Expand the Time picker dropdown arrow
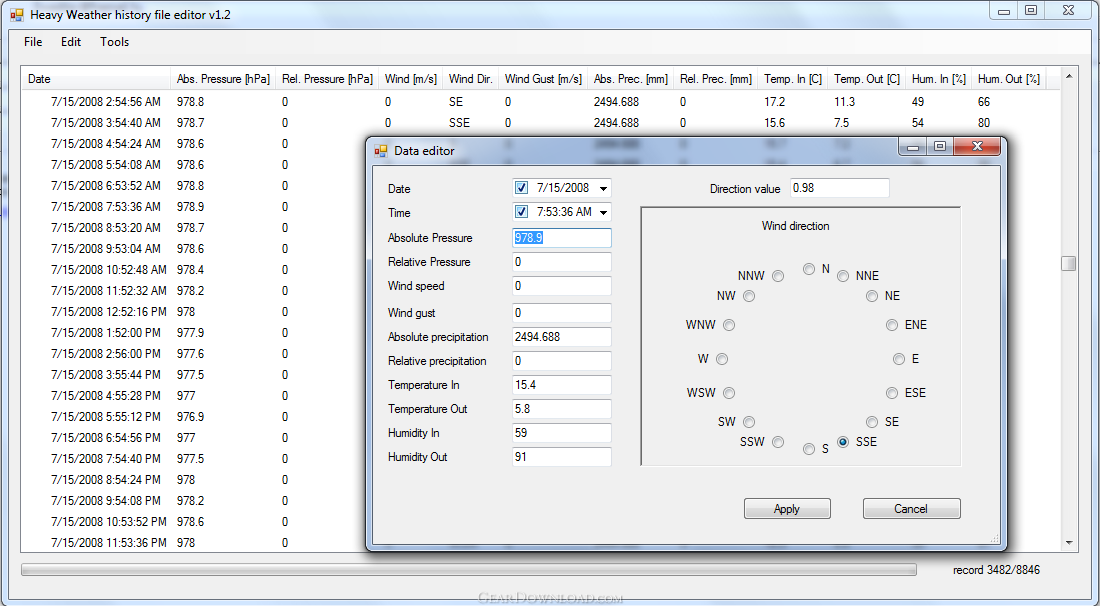 pyautogui.click(x=603, y=213)
